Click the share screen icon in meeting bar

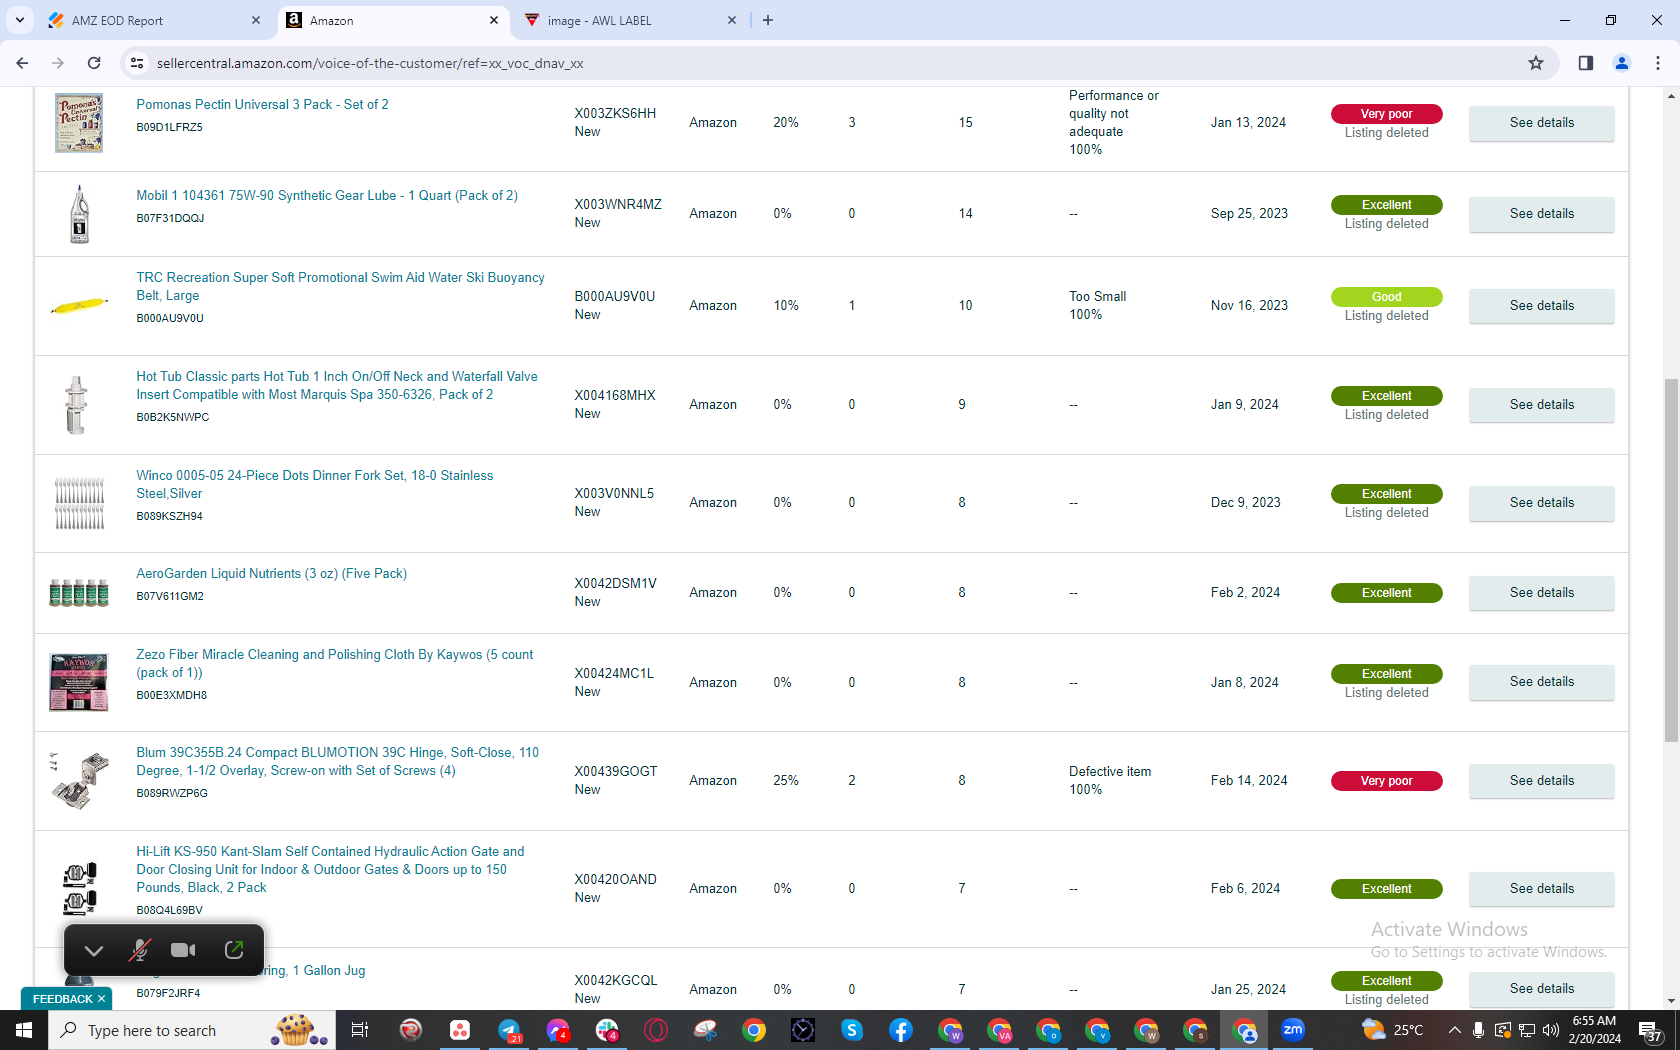tap(234, 950)
